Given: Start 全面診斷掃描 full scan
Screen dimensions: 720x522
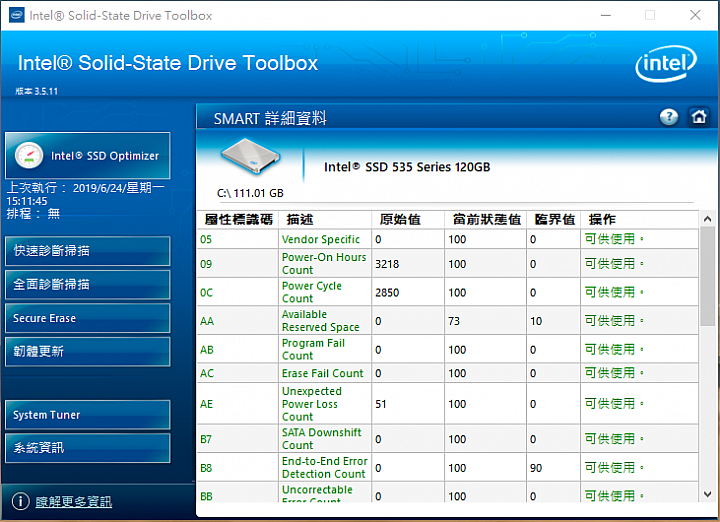Looking at the screenshot, I should pyautogui.click(x=88, y=285).
